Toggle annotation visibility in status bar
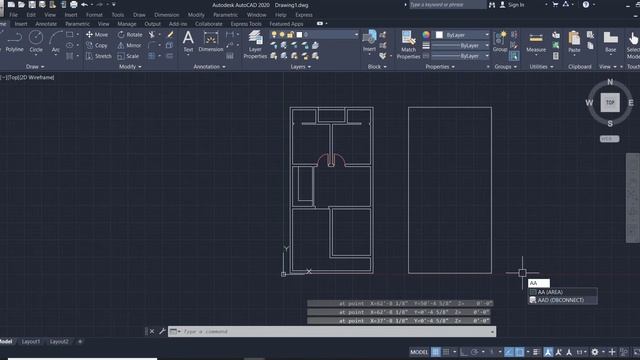Viewport: 640px width, 360px height. click(548, 352)
